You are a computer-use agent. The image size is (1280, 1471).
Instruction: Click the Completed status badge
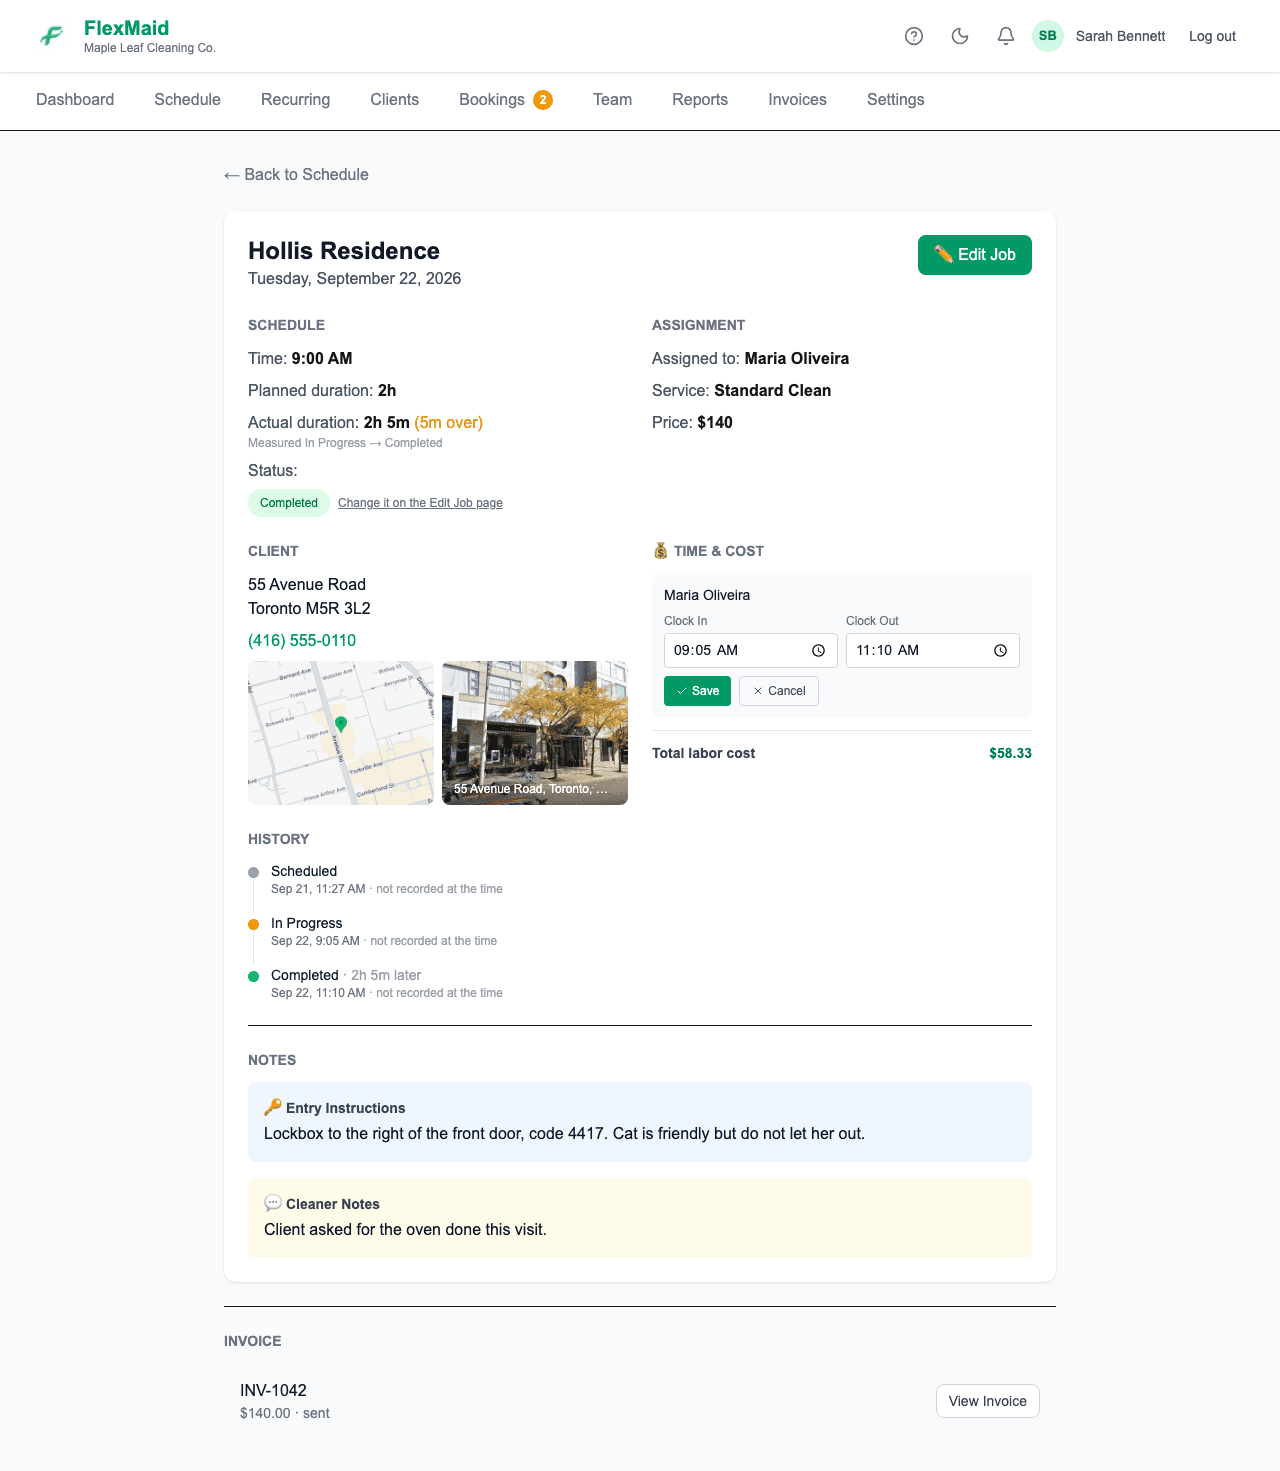(289, 503)
